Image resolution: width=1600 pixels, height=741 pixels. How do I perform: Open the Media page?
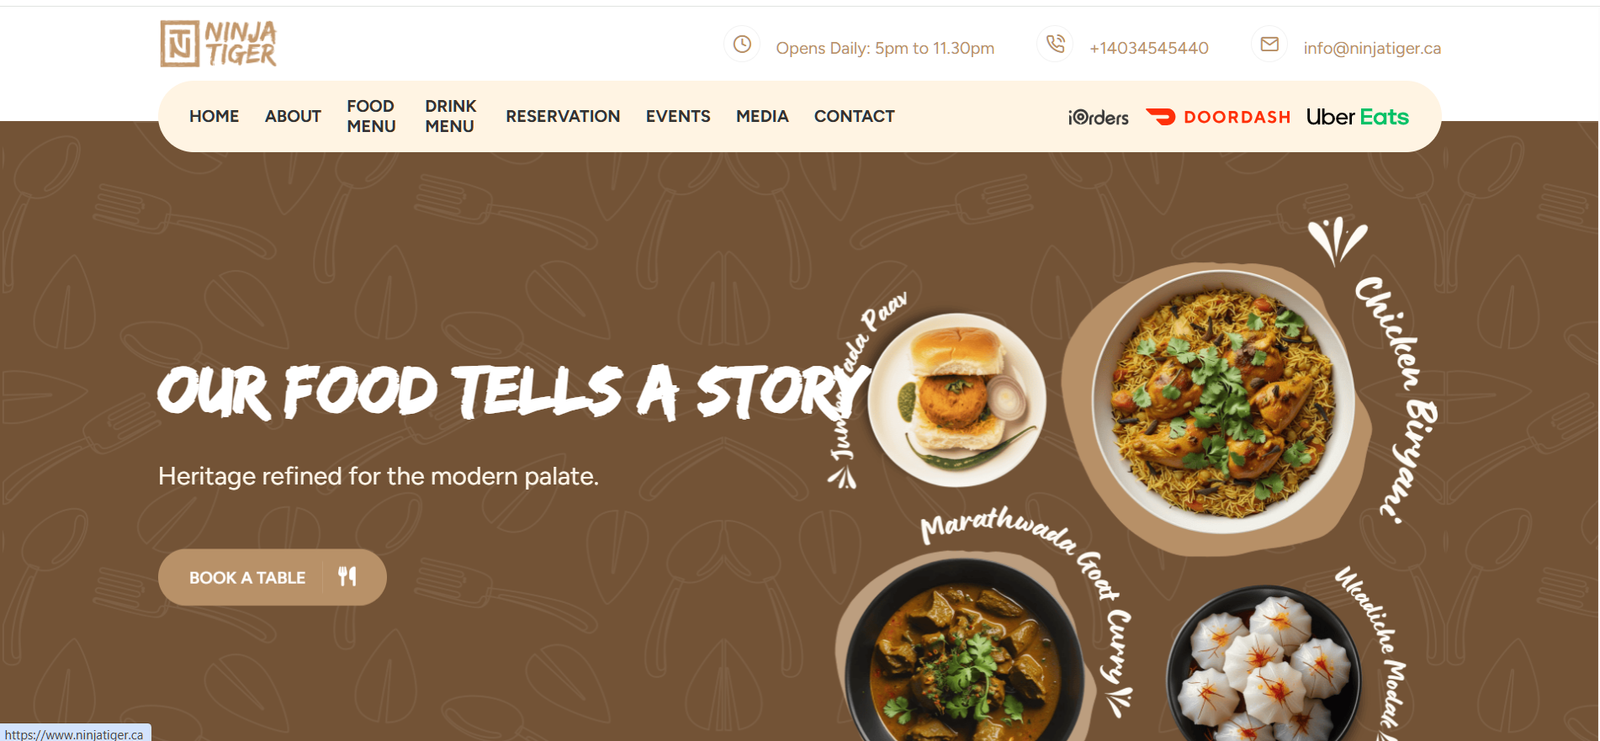click(x=762, y=116)
